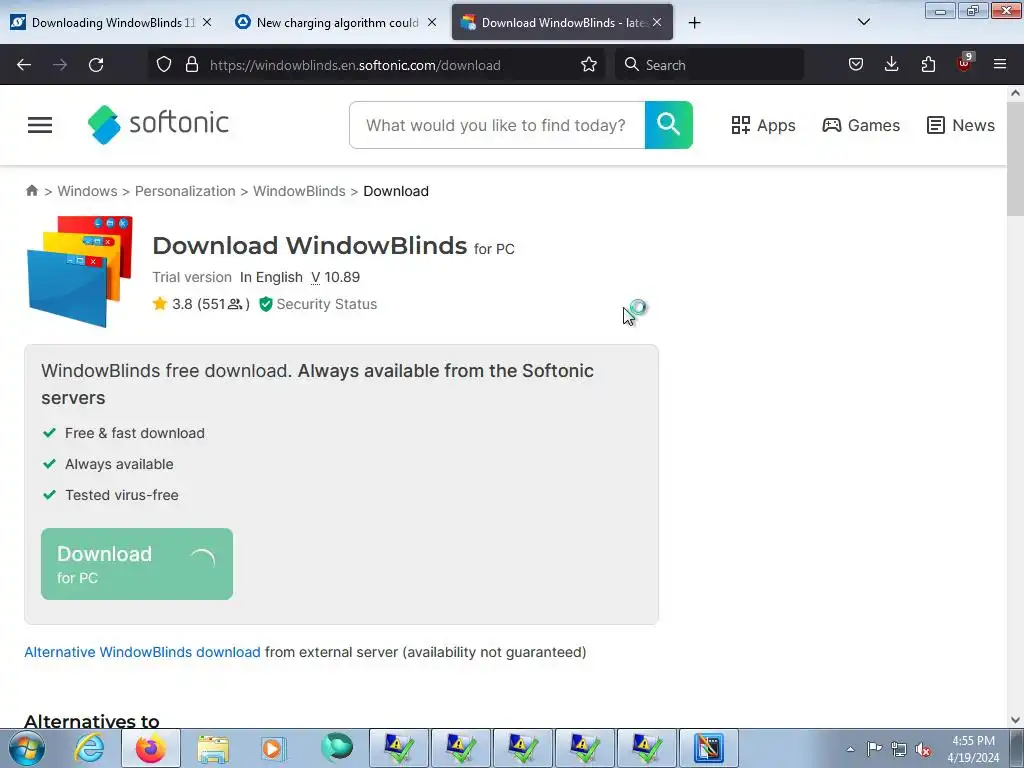Screen dimensions: 1024x768
Task: Open the Alternative WindowBlinds download link
Action: [142, 652]
